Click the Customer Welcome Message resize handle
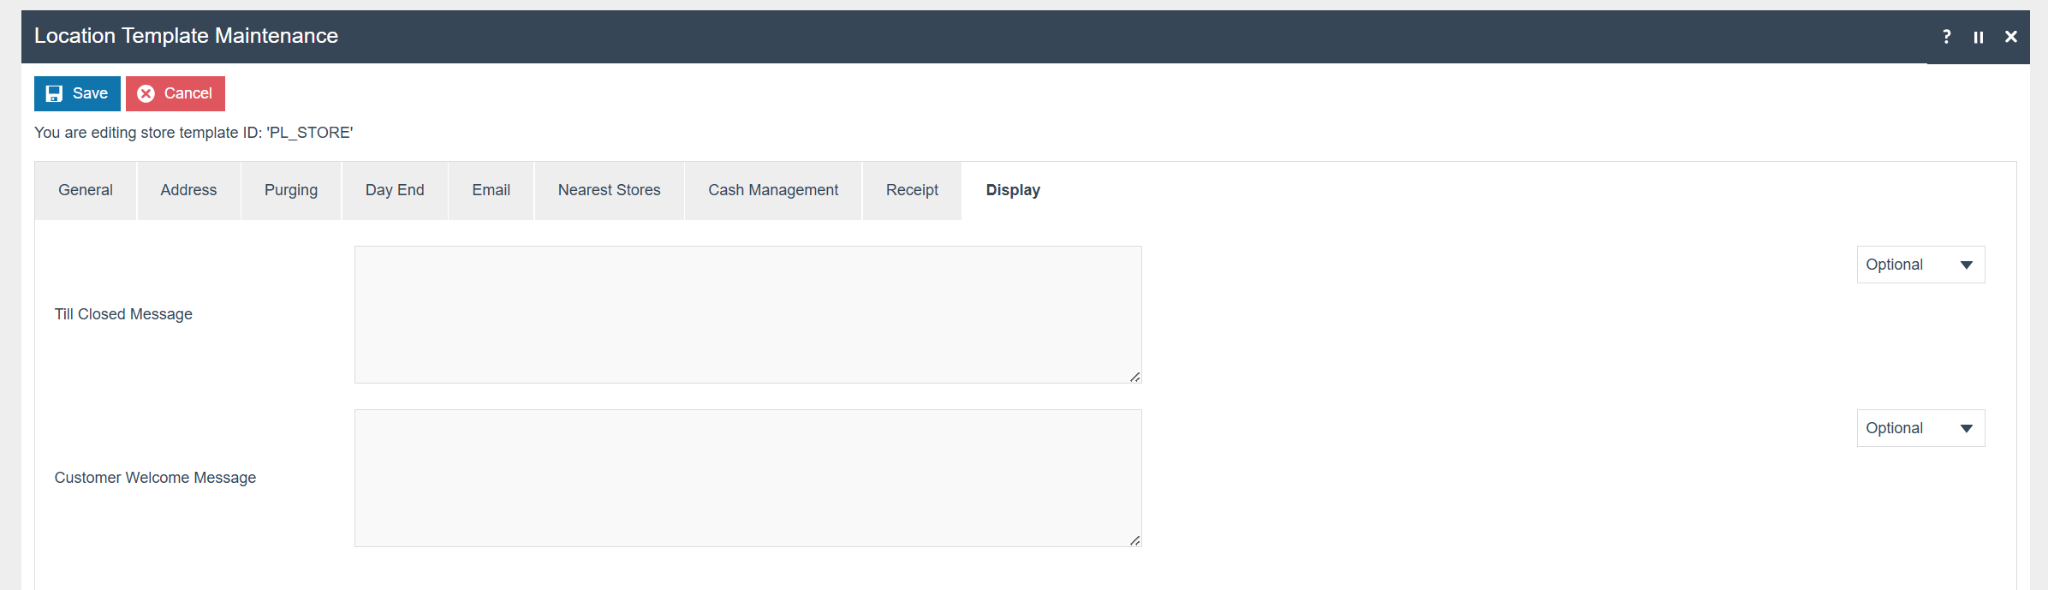Image resolution: width=2048 pixels, height=590 pixels. [1135, 540]
